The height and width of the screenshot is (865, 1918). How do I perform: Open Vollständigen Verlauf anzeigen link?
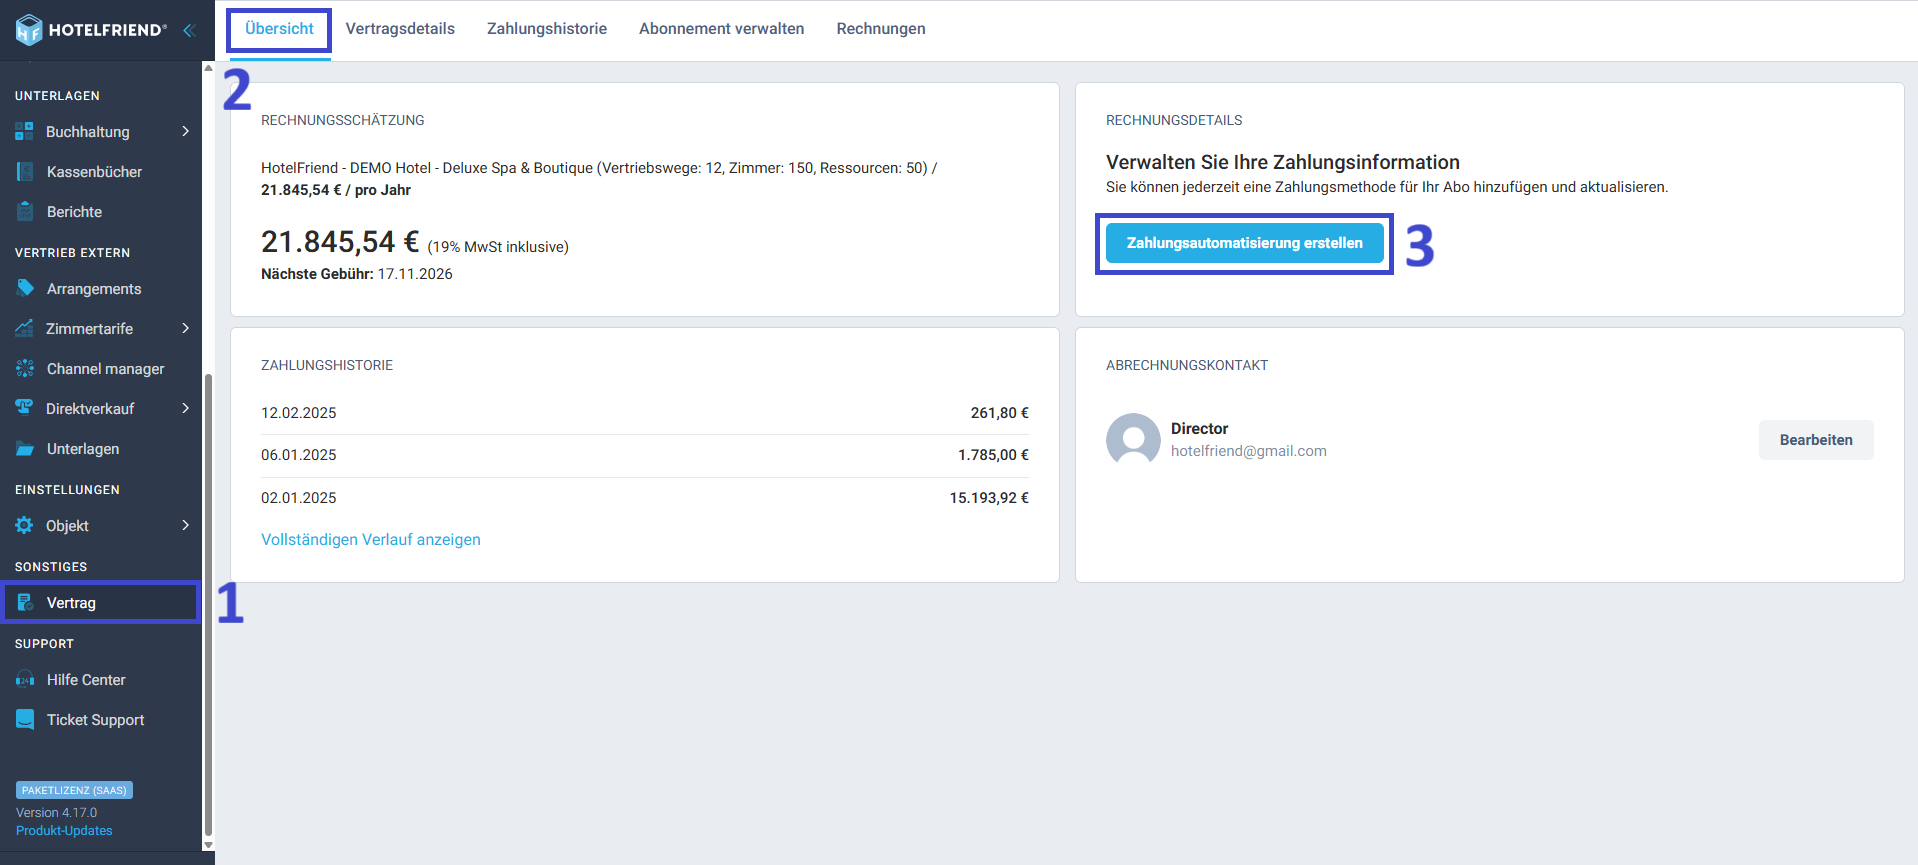click(371, 539)
